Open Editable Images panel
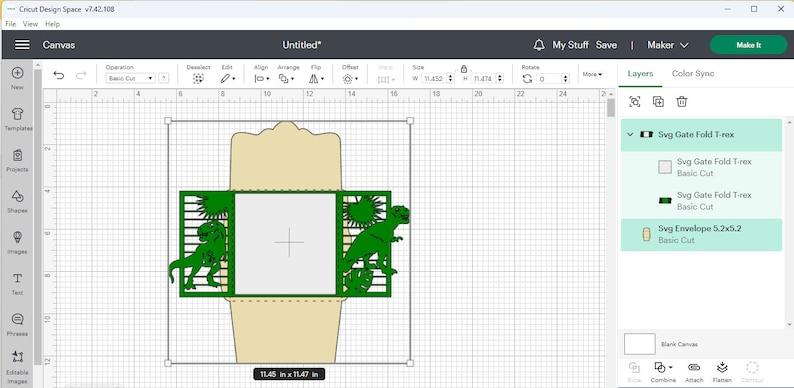The width and height of the screenshot is (794, 388). tap(17, 367)
